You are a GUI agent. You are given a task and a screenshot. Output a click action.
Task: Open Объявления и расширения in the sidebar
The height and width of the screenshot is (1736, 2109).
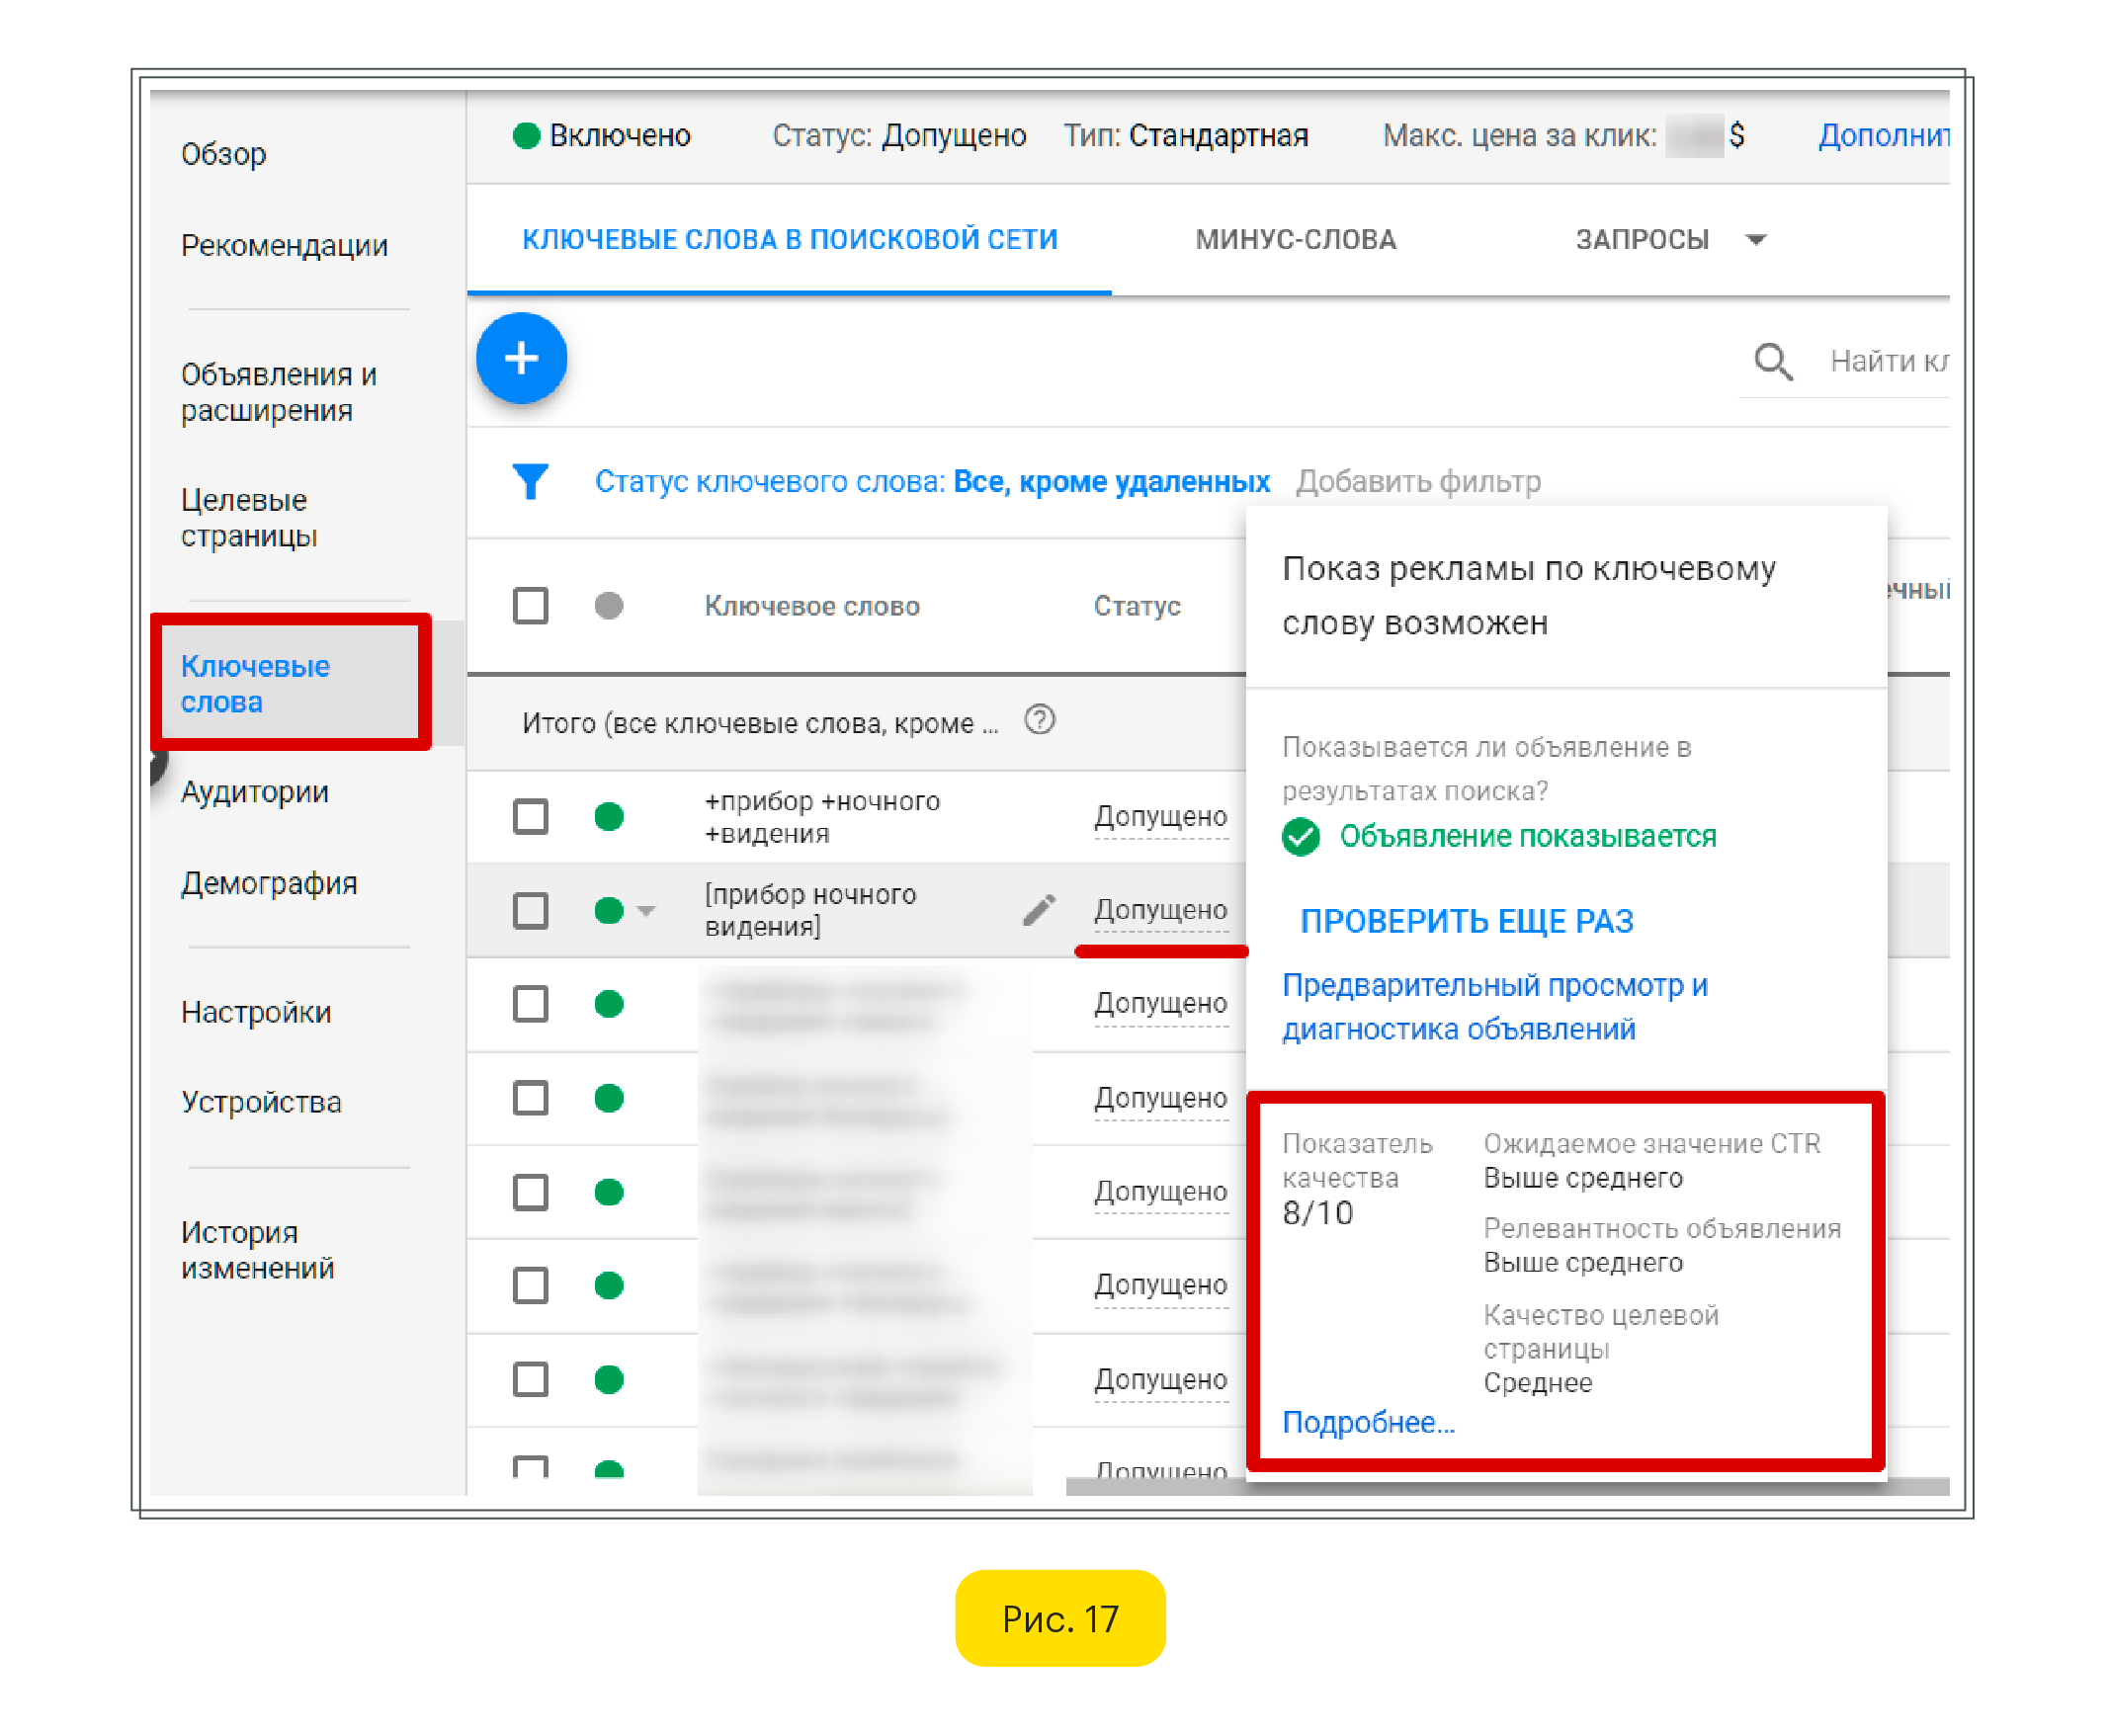coord(279,392)
